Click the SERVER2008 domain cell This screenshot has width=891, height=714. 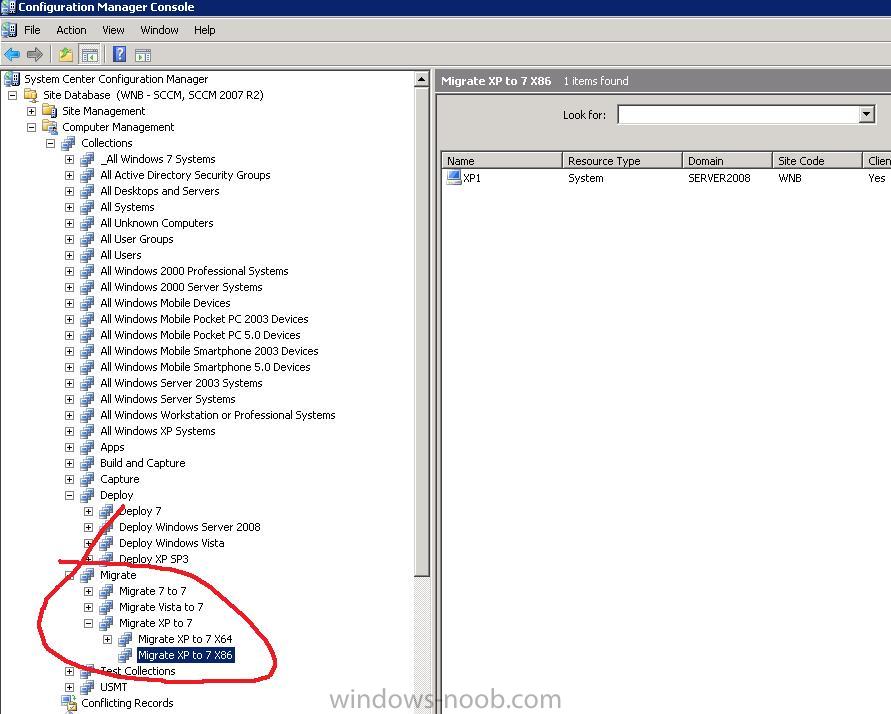tap(719, 178)
